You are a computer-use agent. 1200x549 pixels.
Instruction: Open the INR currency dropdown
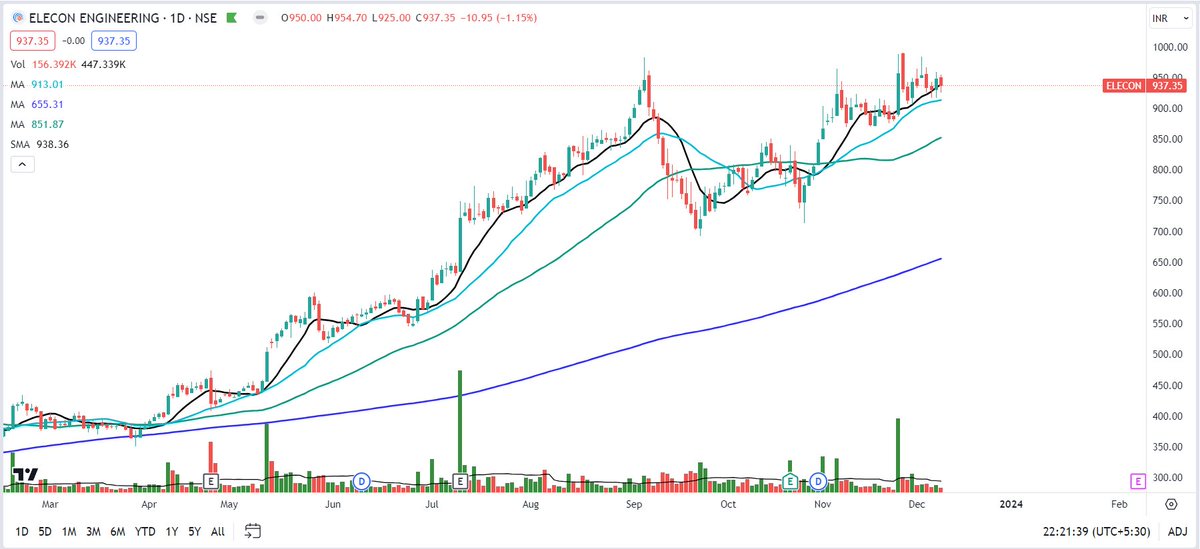pos(1171,19)
